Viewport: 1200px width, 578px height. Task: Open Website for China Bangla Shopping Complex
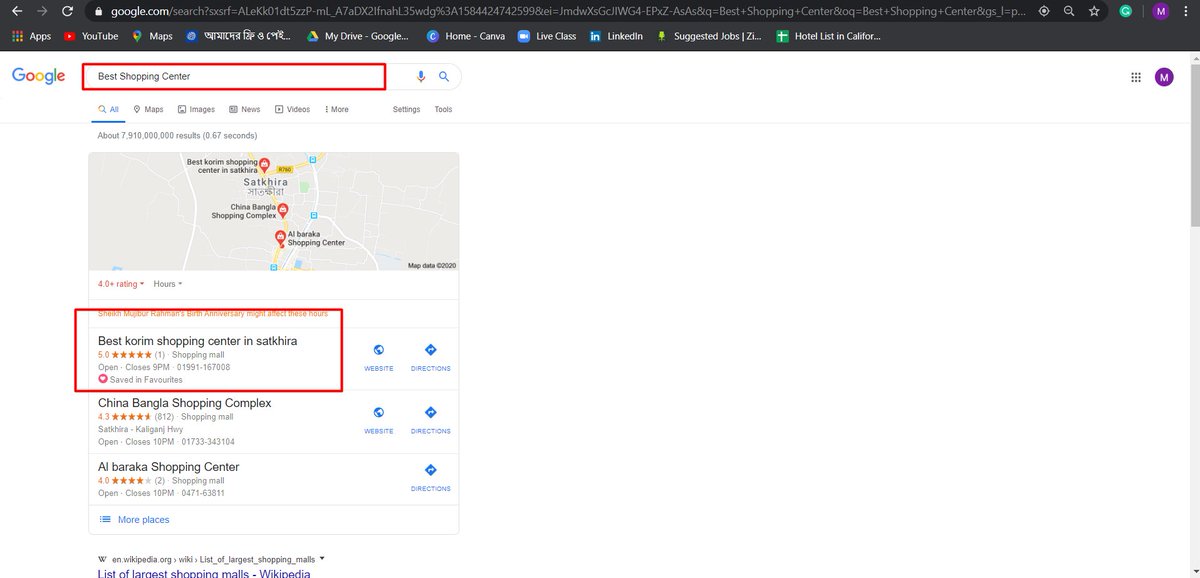pyautogui.click(x=378, y=420)
